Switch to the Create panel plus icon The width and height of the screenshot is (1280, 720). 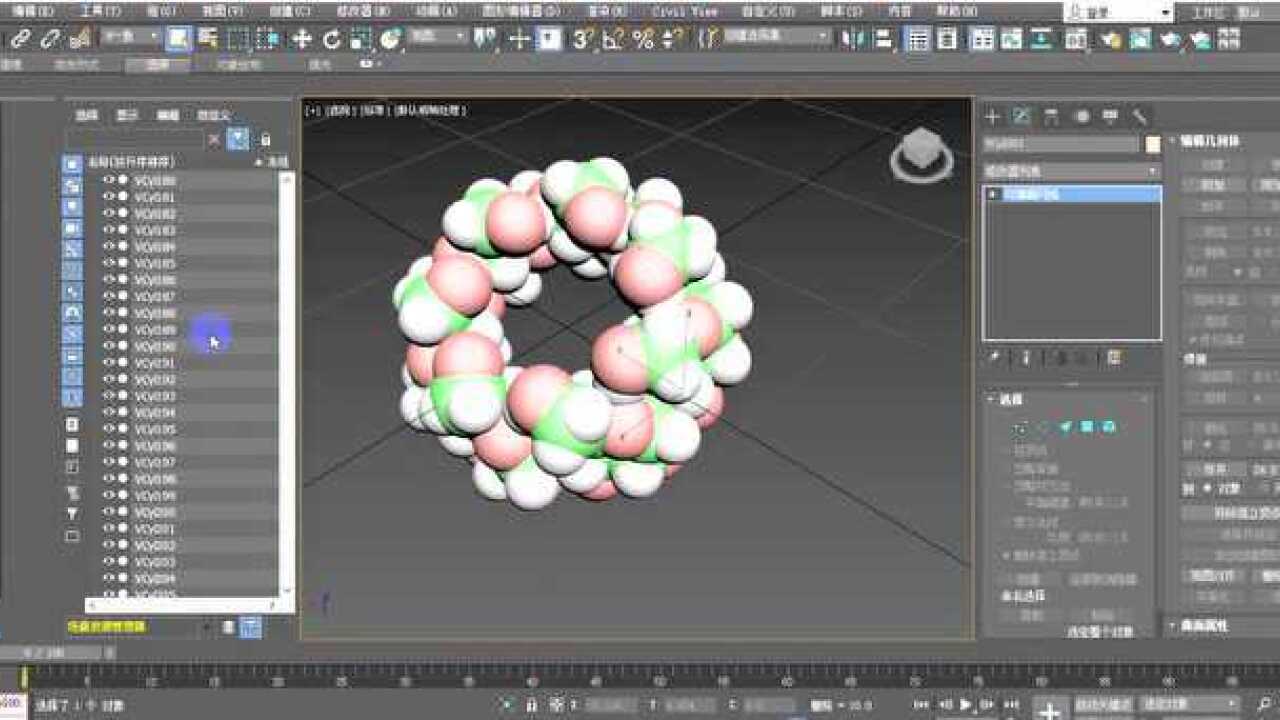point(991,117)
